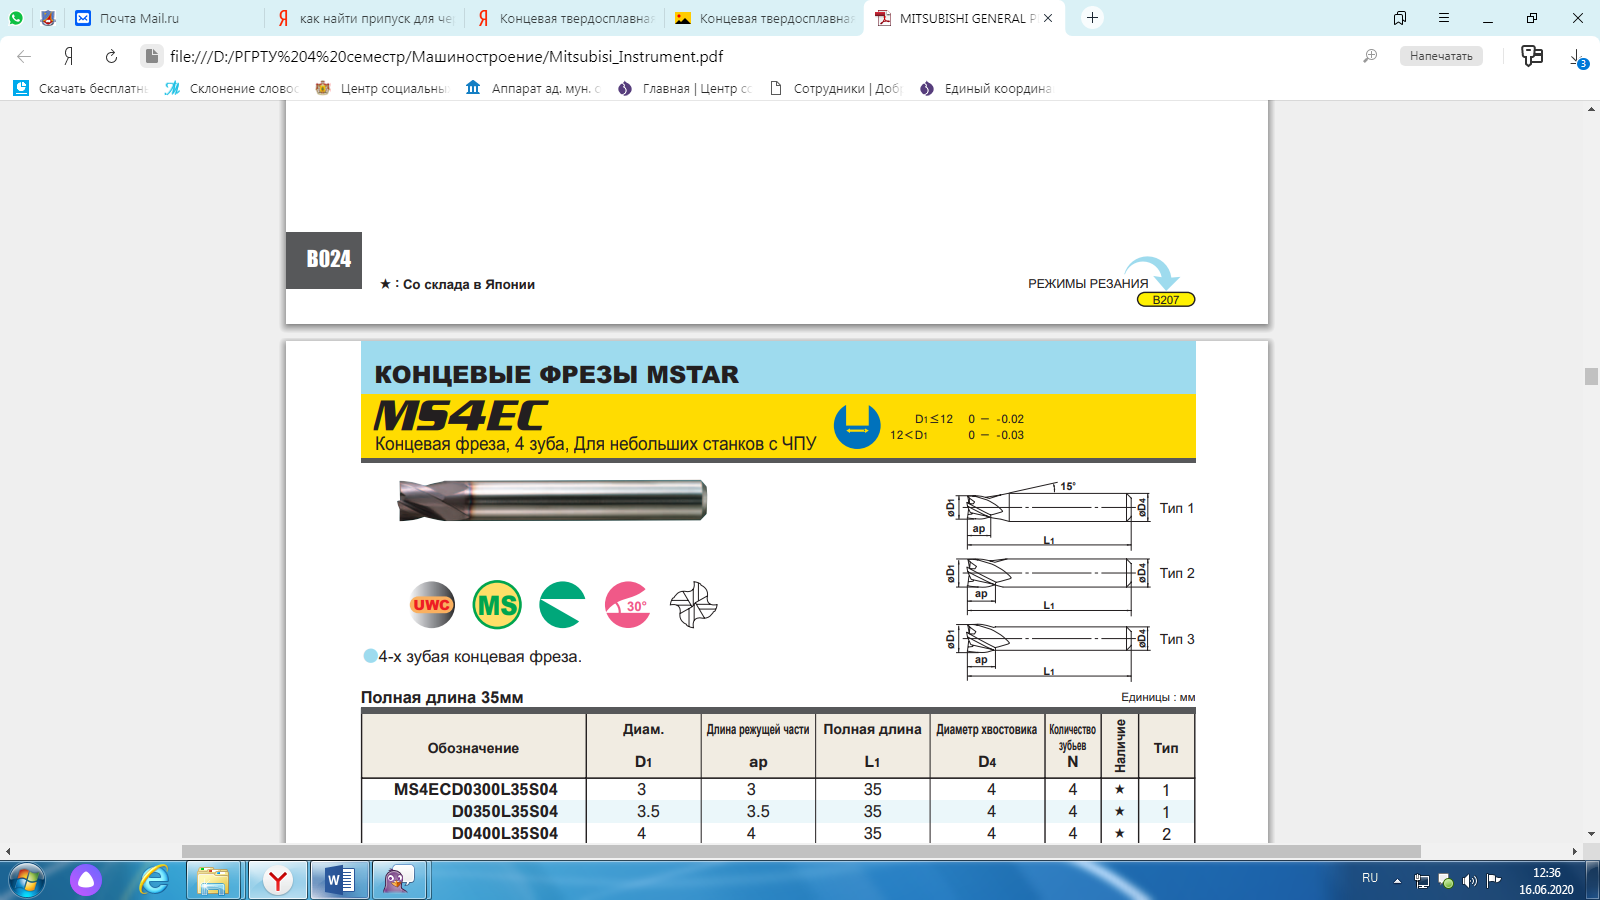1600x900 pixels.
Task: Open the Yandex Browser hamburger menu
Action: pos(1444,18)
